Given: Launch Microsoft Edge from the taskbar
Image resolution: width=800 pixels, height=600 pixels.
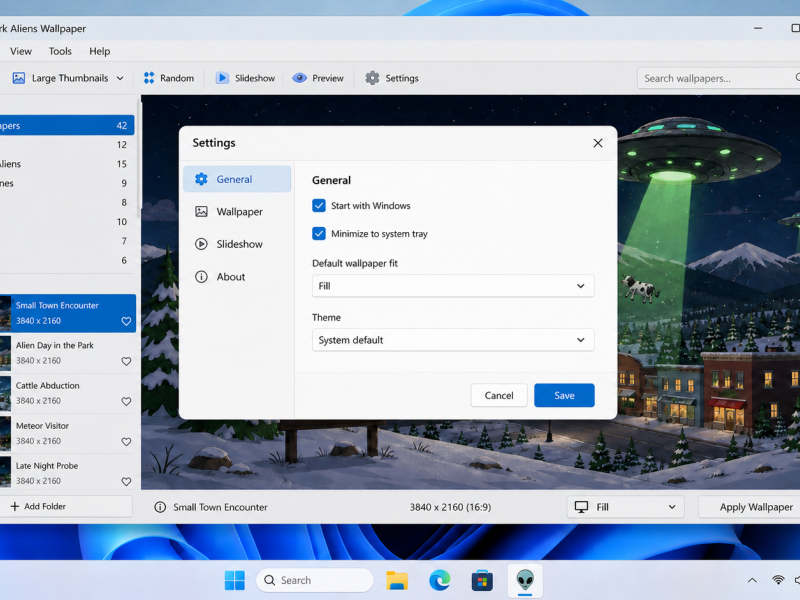Looking at the screenshot, I should pyautogui.click(x=440, y=581).
